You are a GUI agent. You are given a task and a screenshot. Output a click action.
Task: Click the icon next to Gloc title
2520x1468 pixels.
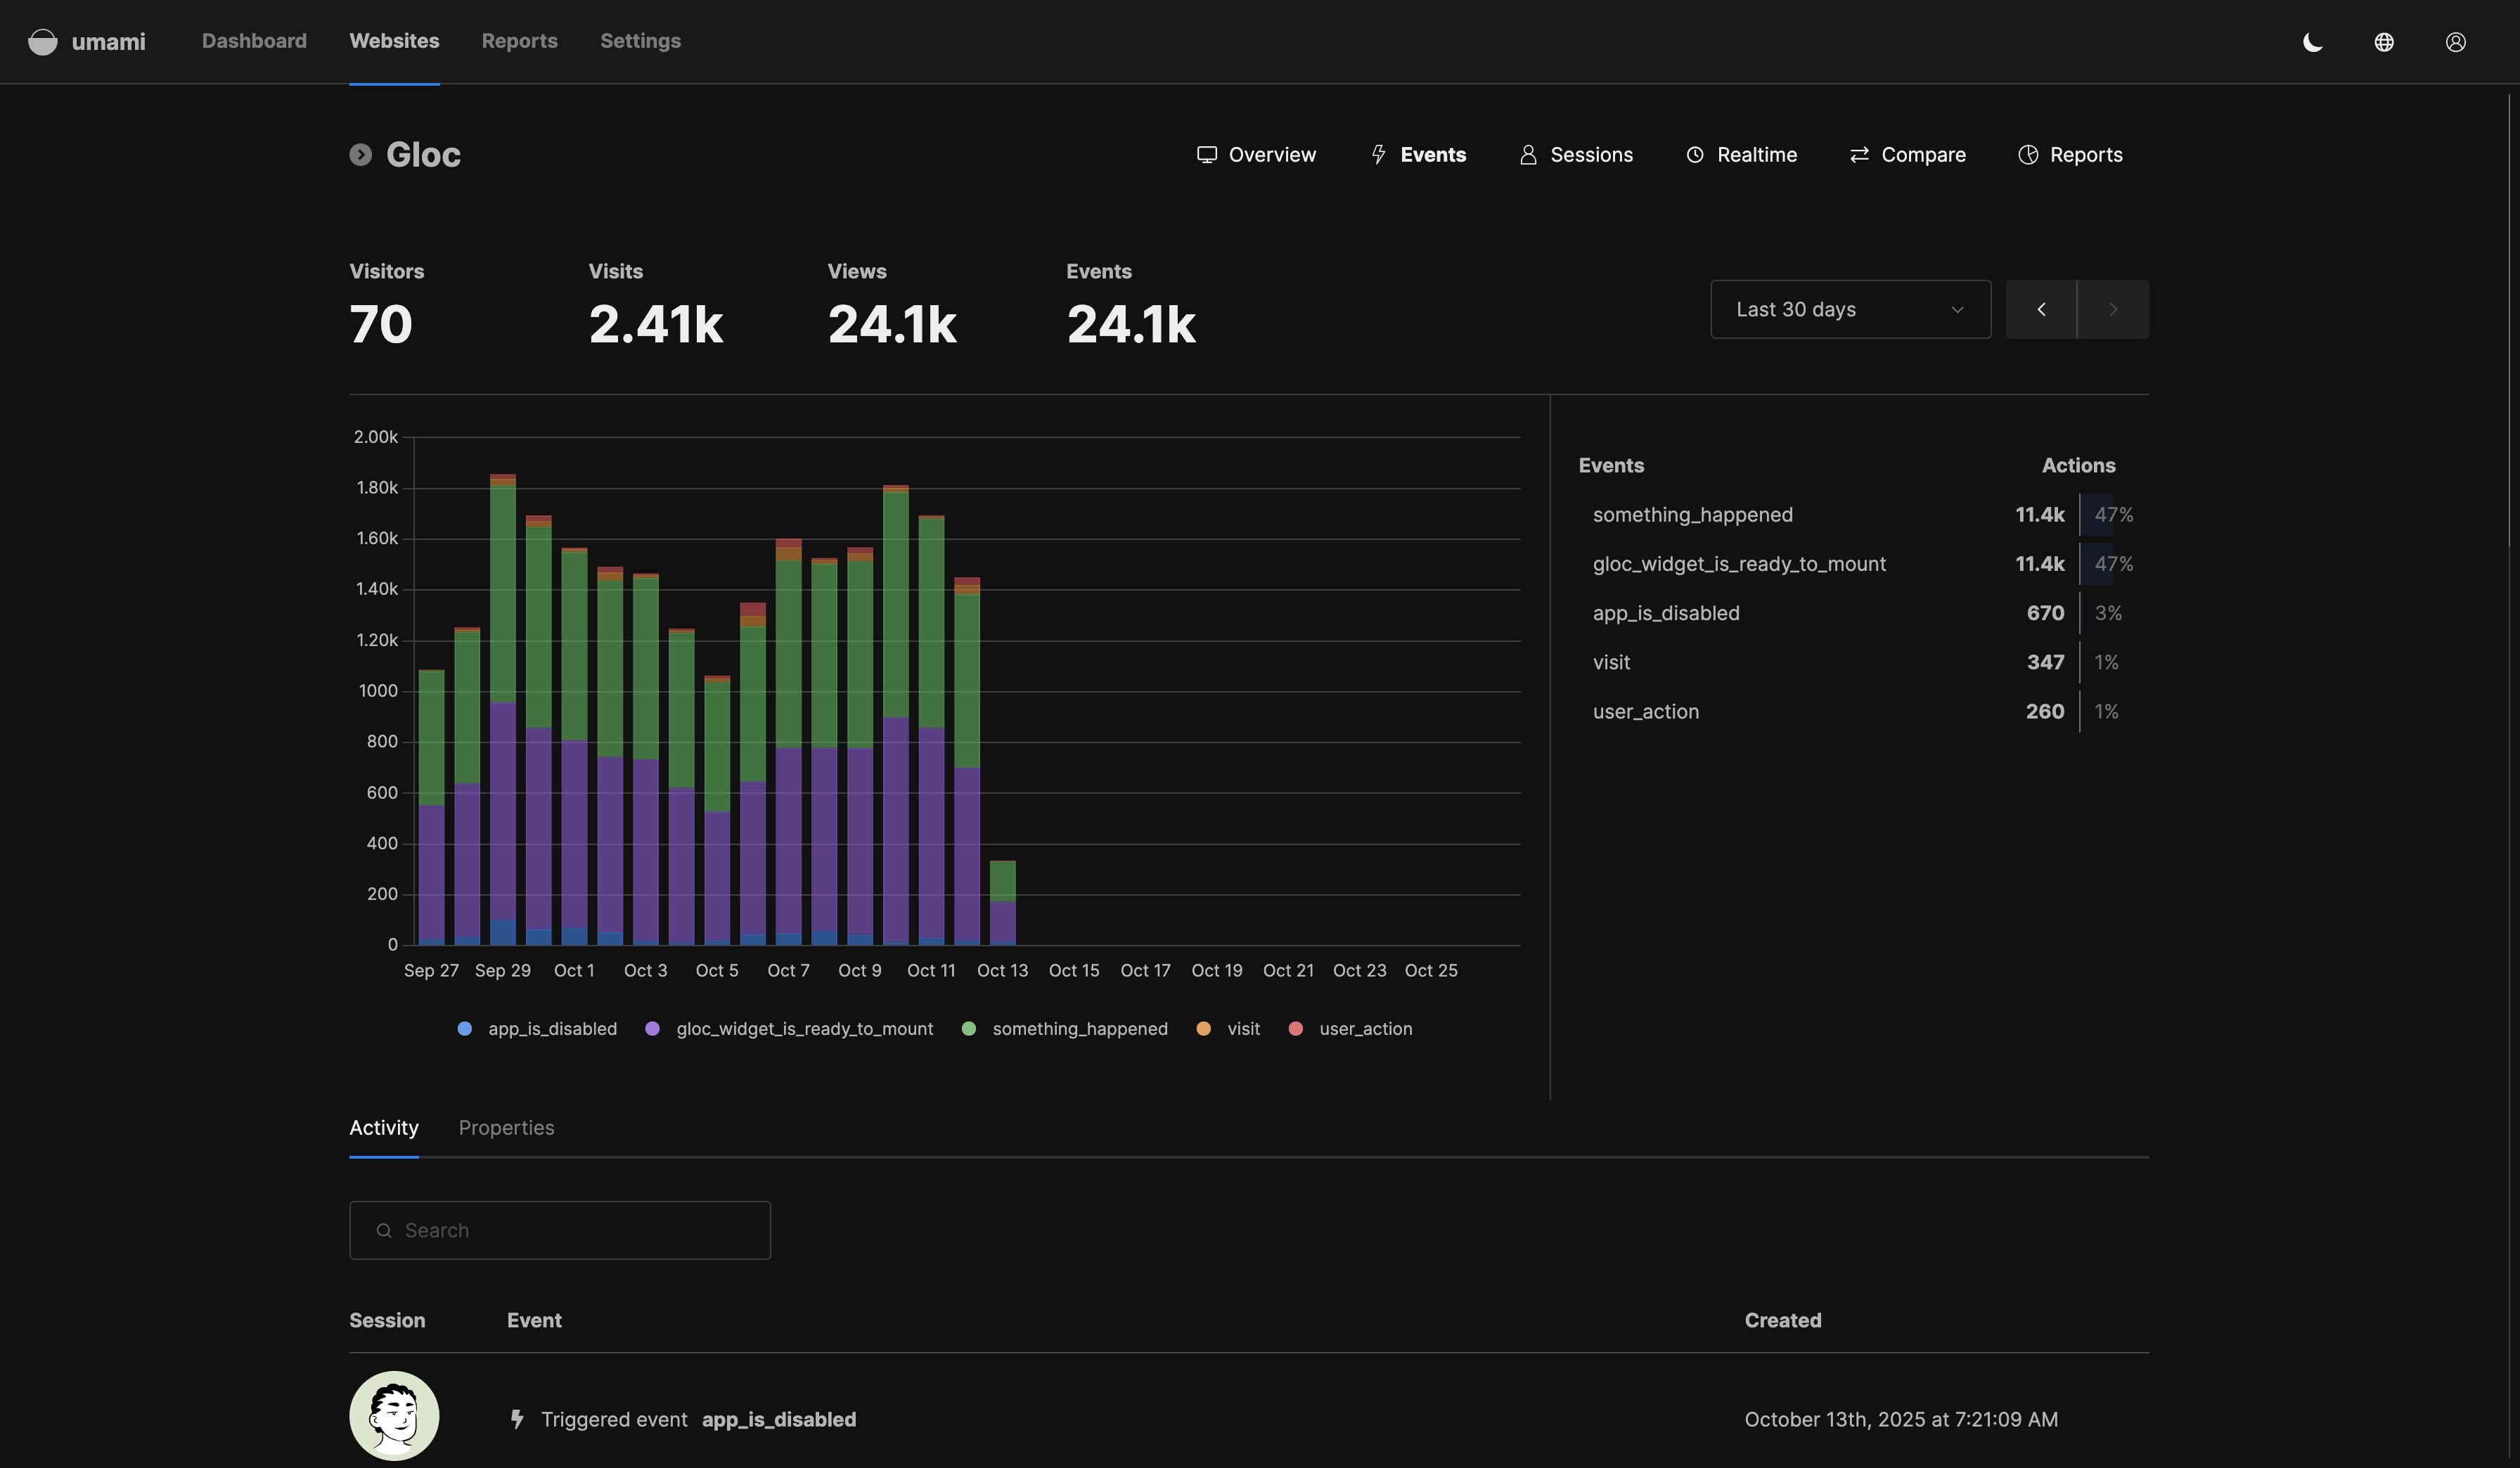tap(360, 155)
